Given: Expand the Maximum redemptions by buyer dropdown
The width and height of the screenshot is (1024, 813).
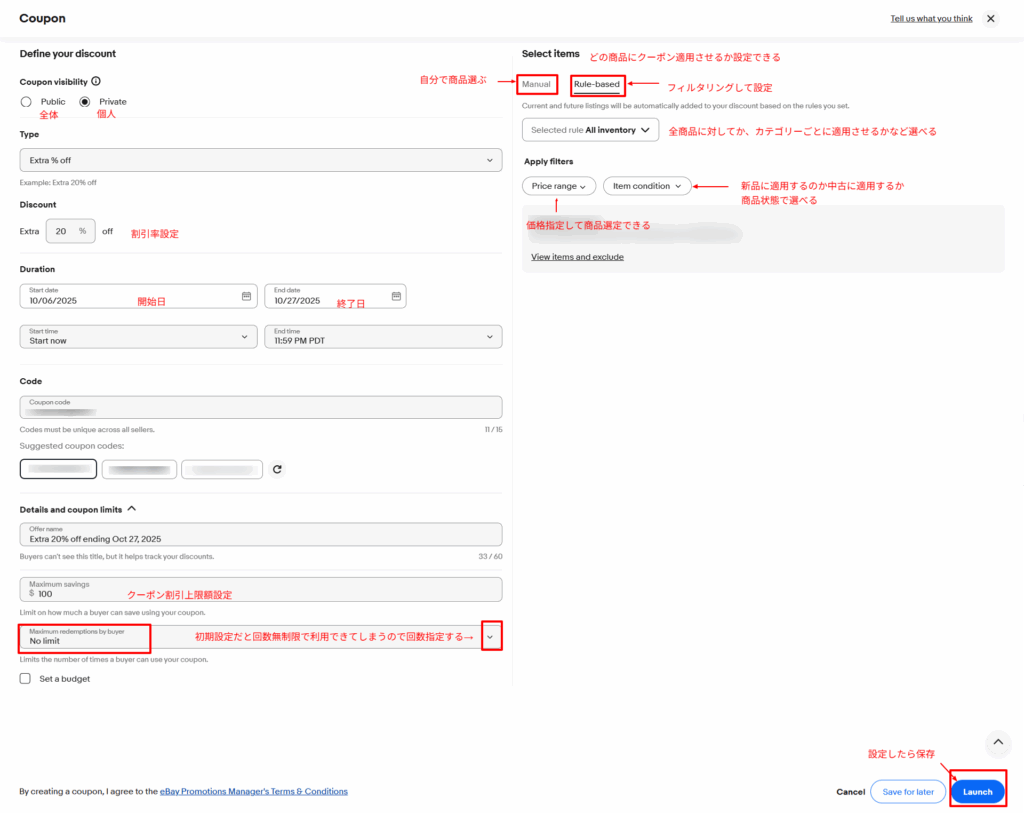Looking at the screenshot, I should point(490,637).
